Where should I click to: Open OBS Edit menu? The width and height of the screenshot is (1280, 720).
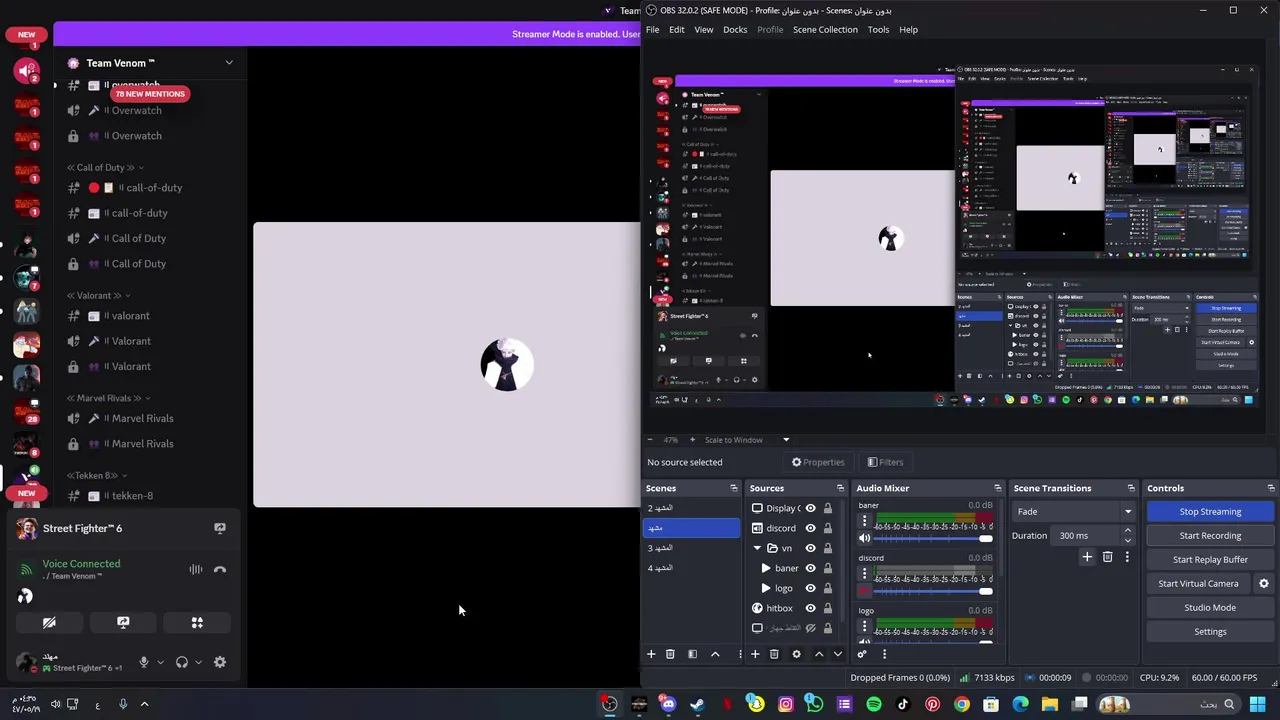coord(677,29)
